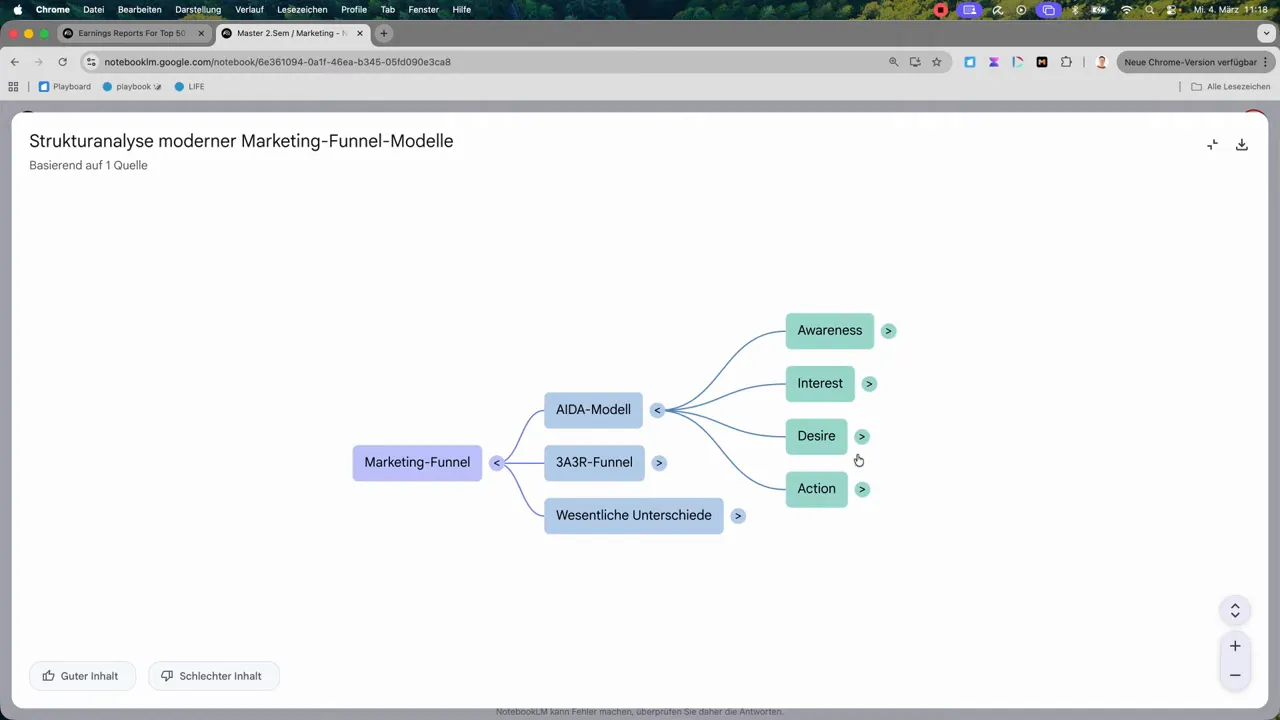Expand the Interest node children
This screenshot has width=1280, height=720.
click(869, 384)
